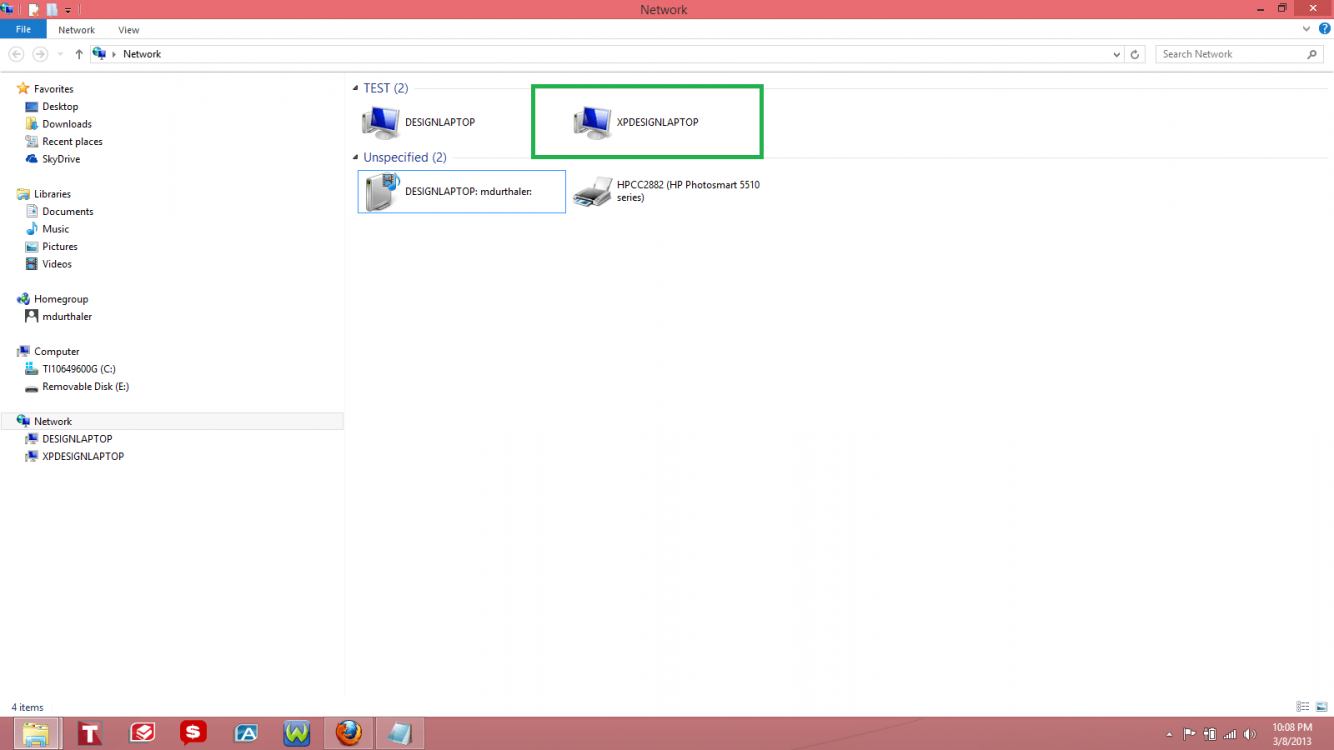Viewport: 1334px width, 750px height.
Task: Select DESIGNLAPTOP: mdurthaler media device icon
Action: (381, 191)
